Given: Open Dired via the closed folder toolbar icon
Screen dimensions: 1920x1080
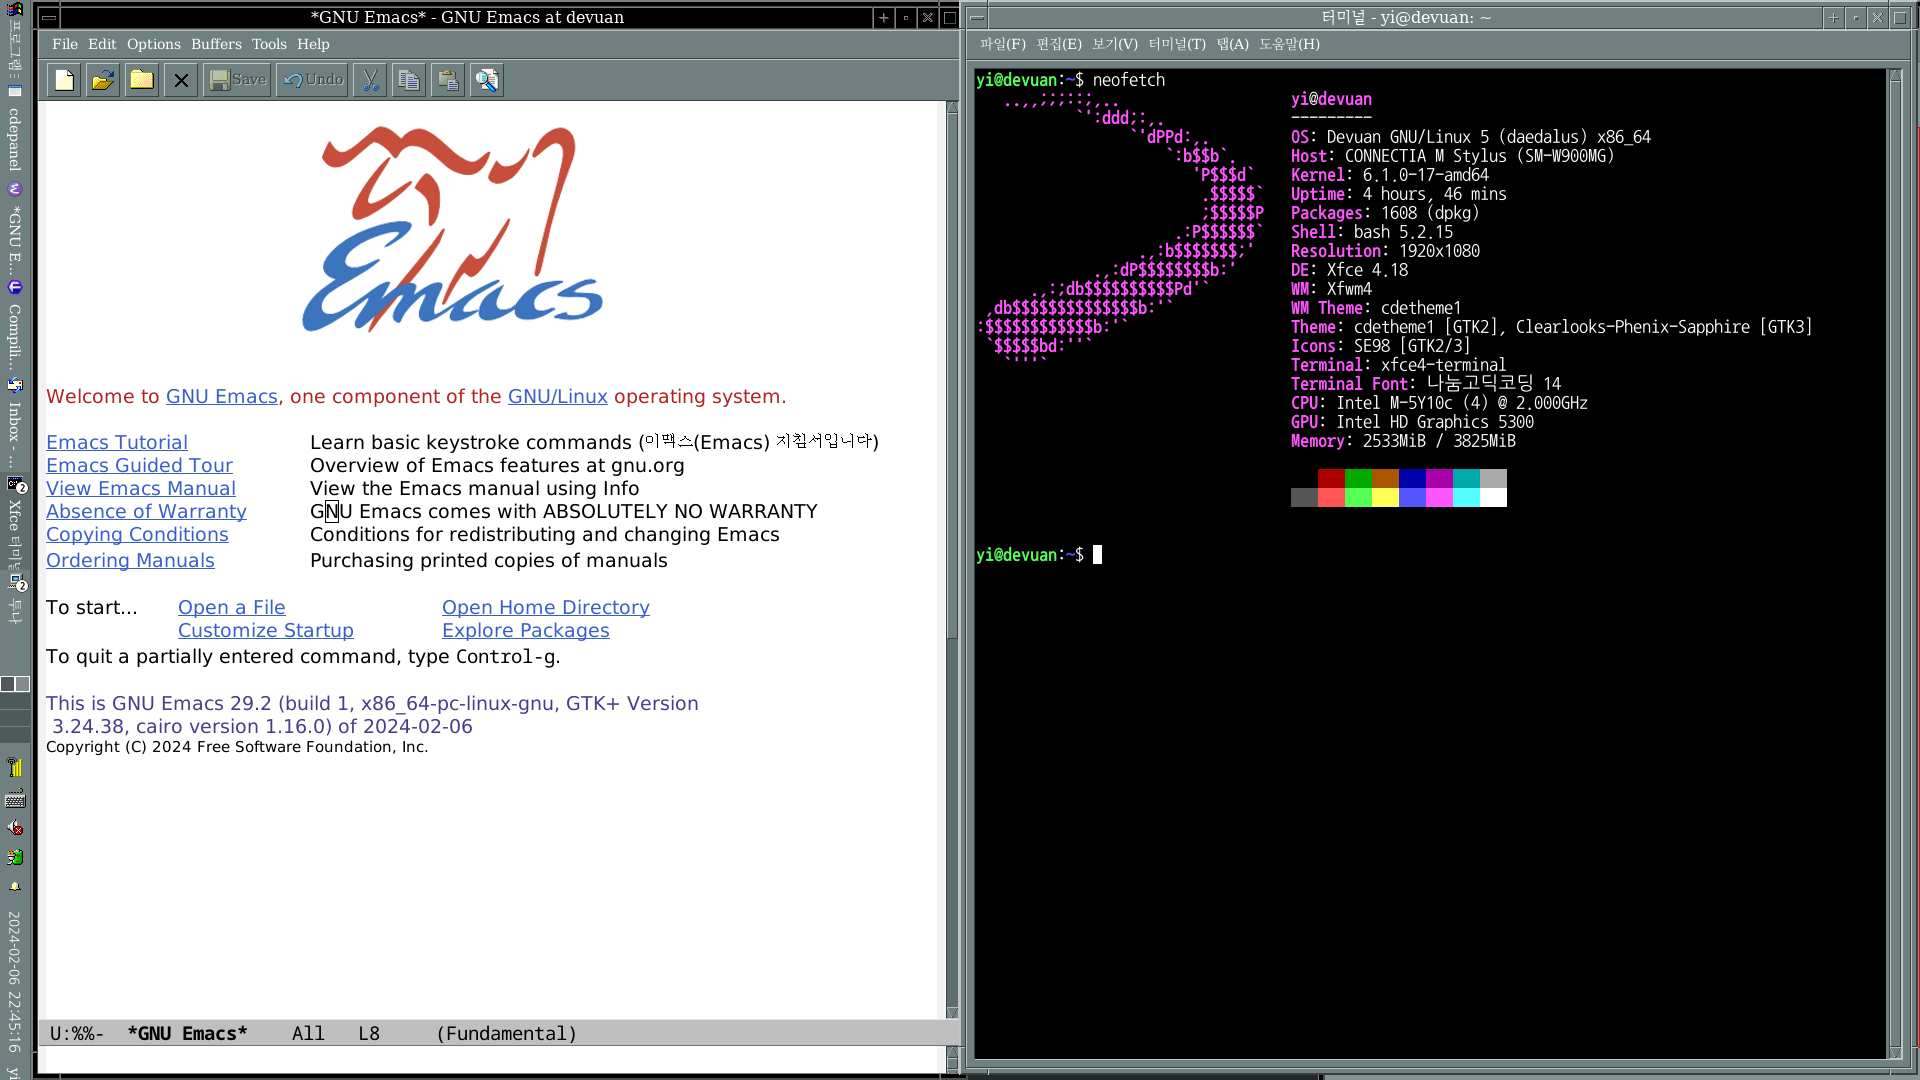Looking at the screenshot, I should [x=141, y=80].
